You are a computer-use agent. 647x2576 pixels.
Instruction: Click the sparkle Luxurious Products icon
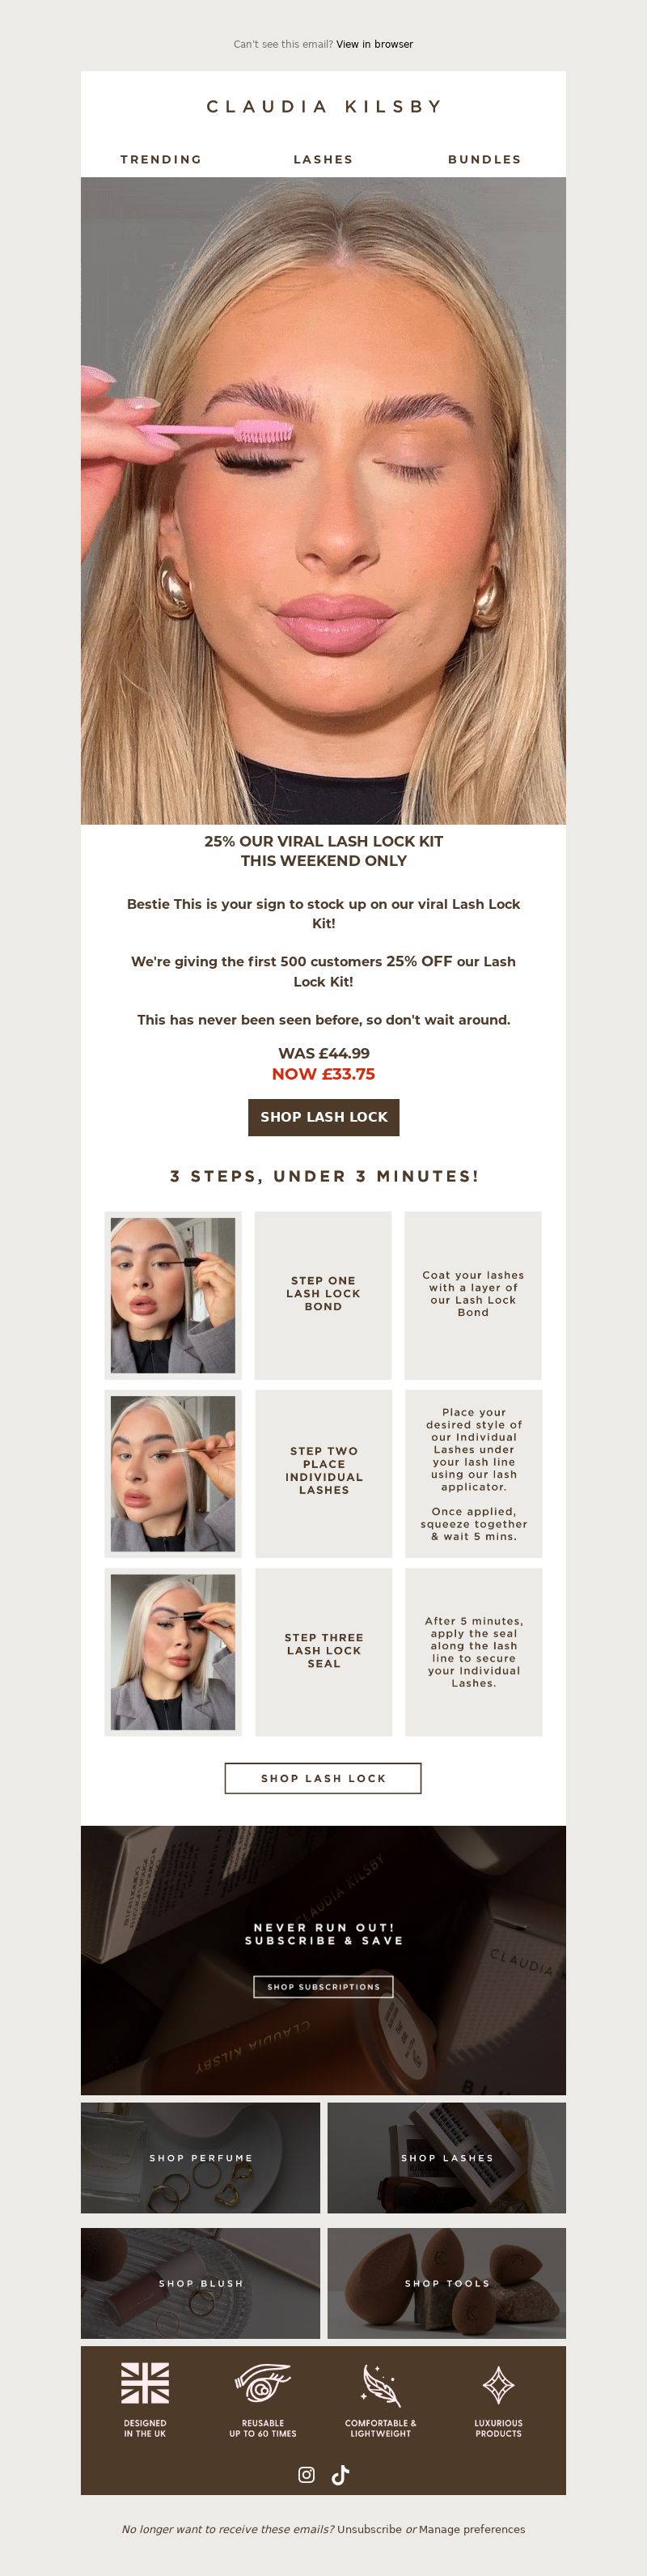[498, 2384]
